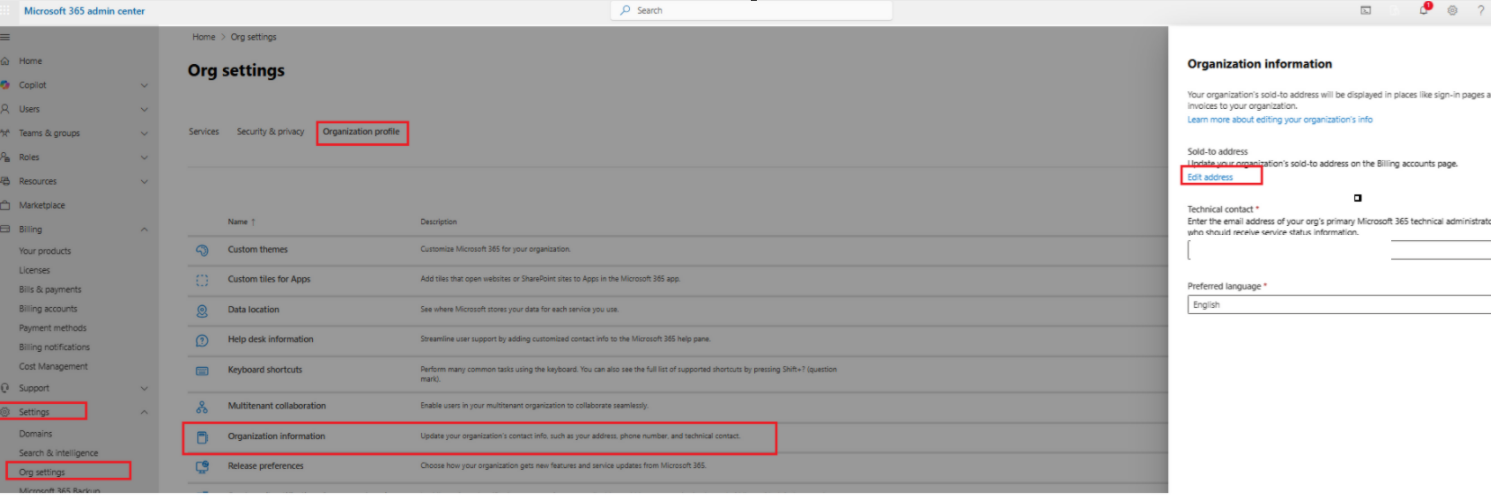This screenshot has height=502, width=1491.
Task: Open Bills & payments page
Action: click(x=50, y=289)
